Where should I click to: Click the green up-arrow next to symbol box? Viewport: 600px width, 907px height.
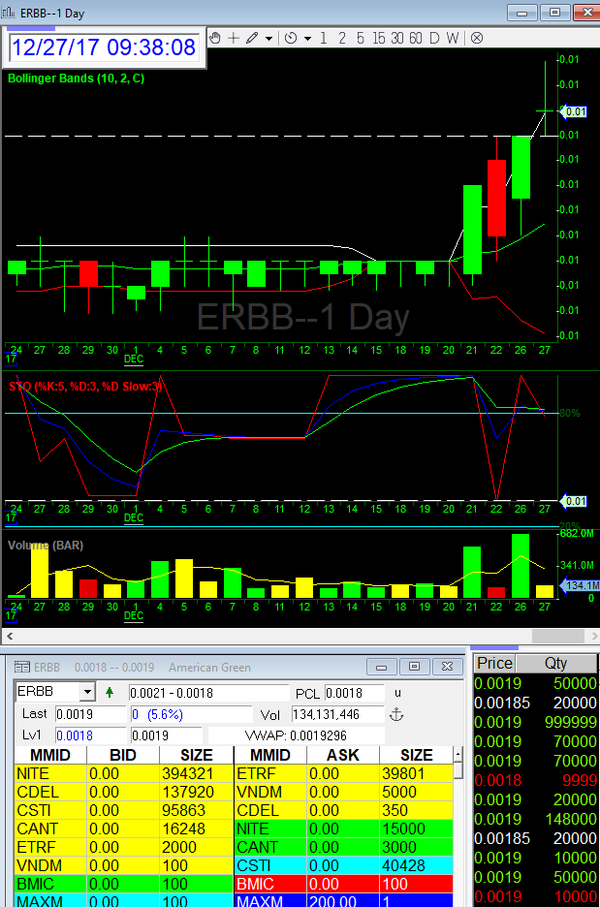click(x=109, y=693)
